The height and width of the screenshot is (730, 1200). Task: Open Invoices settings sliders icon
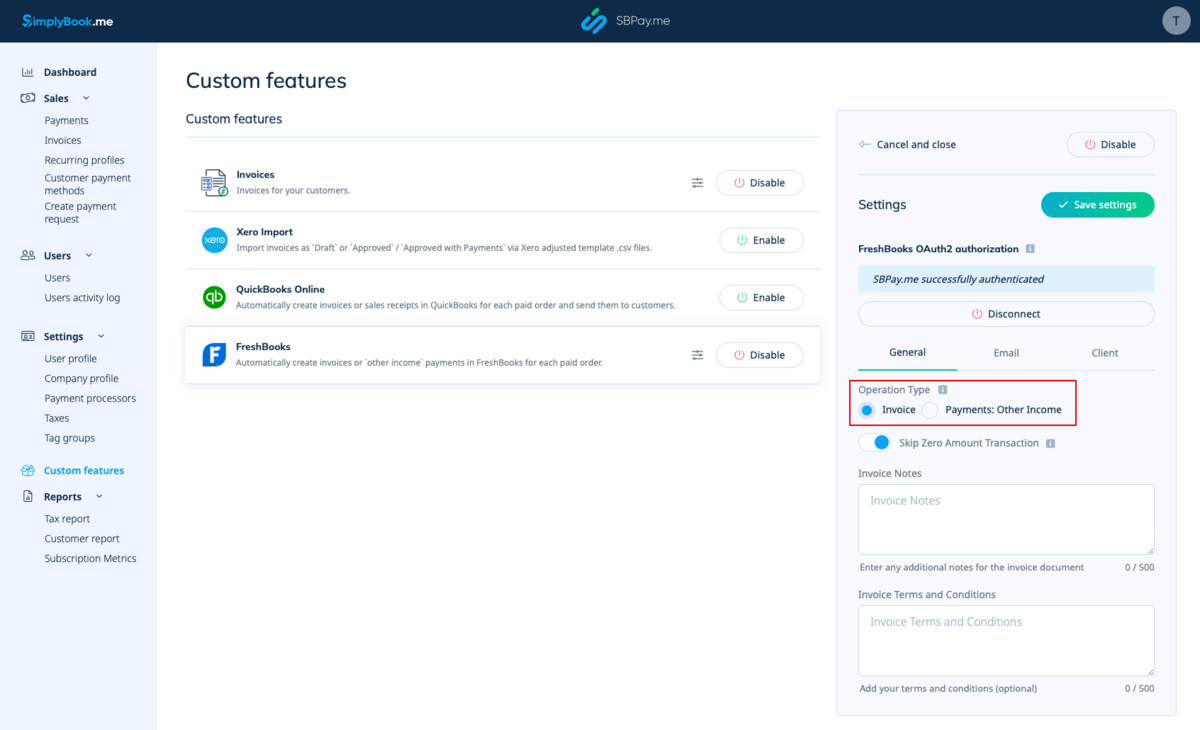pyautogui.click(x=697, y=183)
